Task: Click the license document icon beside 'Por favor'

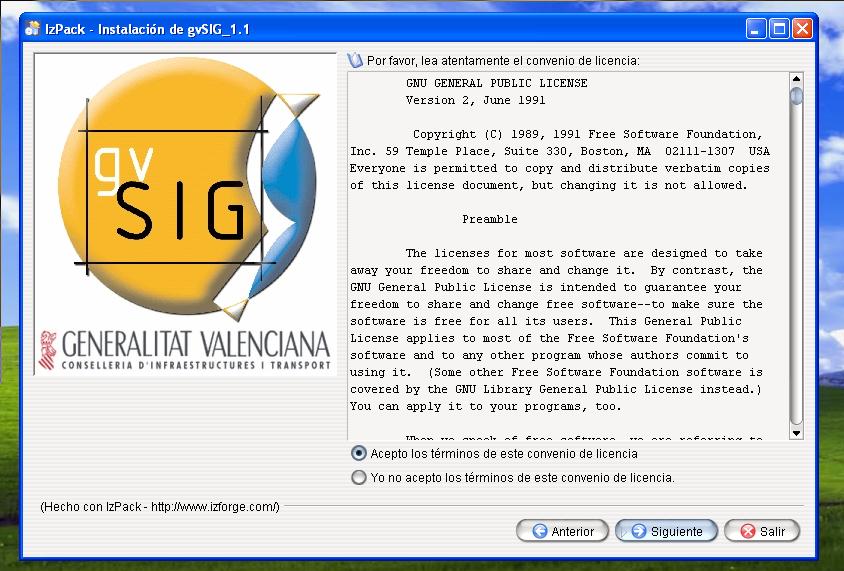Action: [355, 61]
